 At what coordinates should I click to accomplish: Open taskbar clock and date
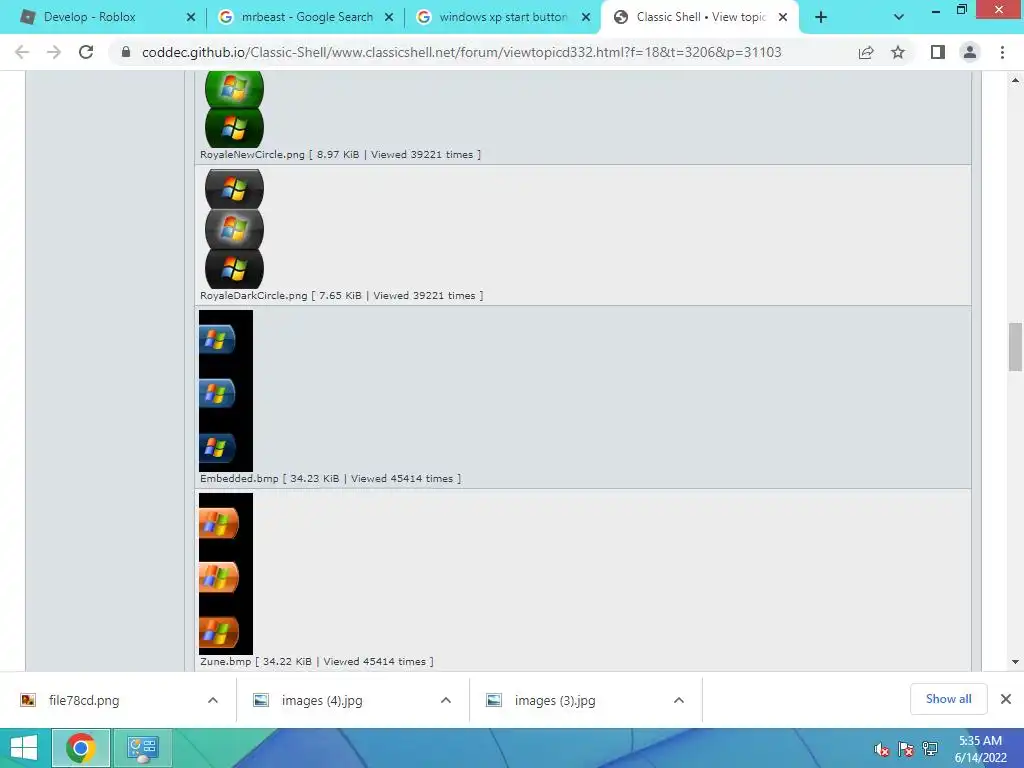pyautogui.click(x=980, y=749)
